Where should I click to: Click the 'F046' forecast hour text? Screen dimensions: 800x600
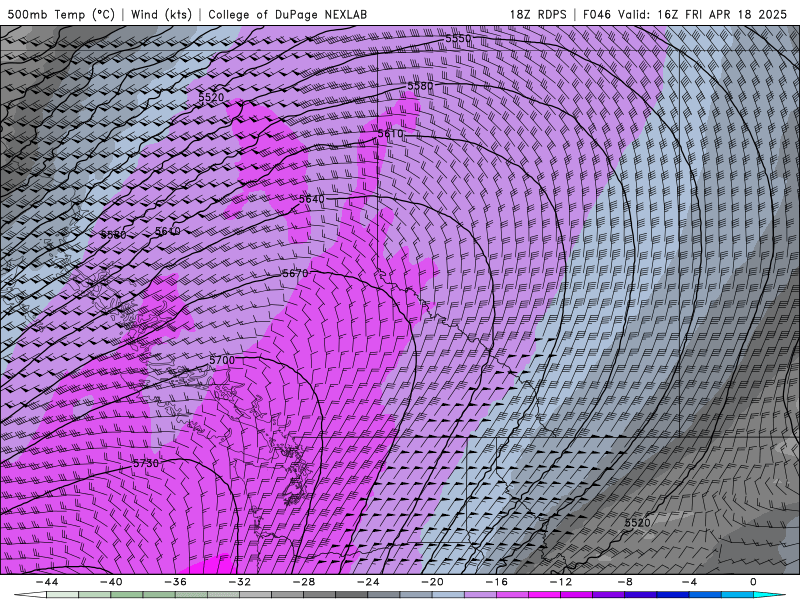[x=596, y=14]
